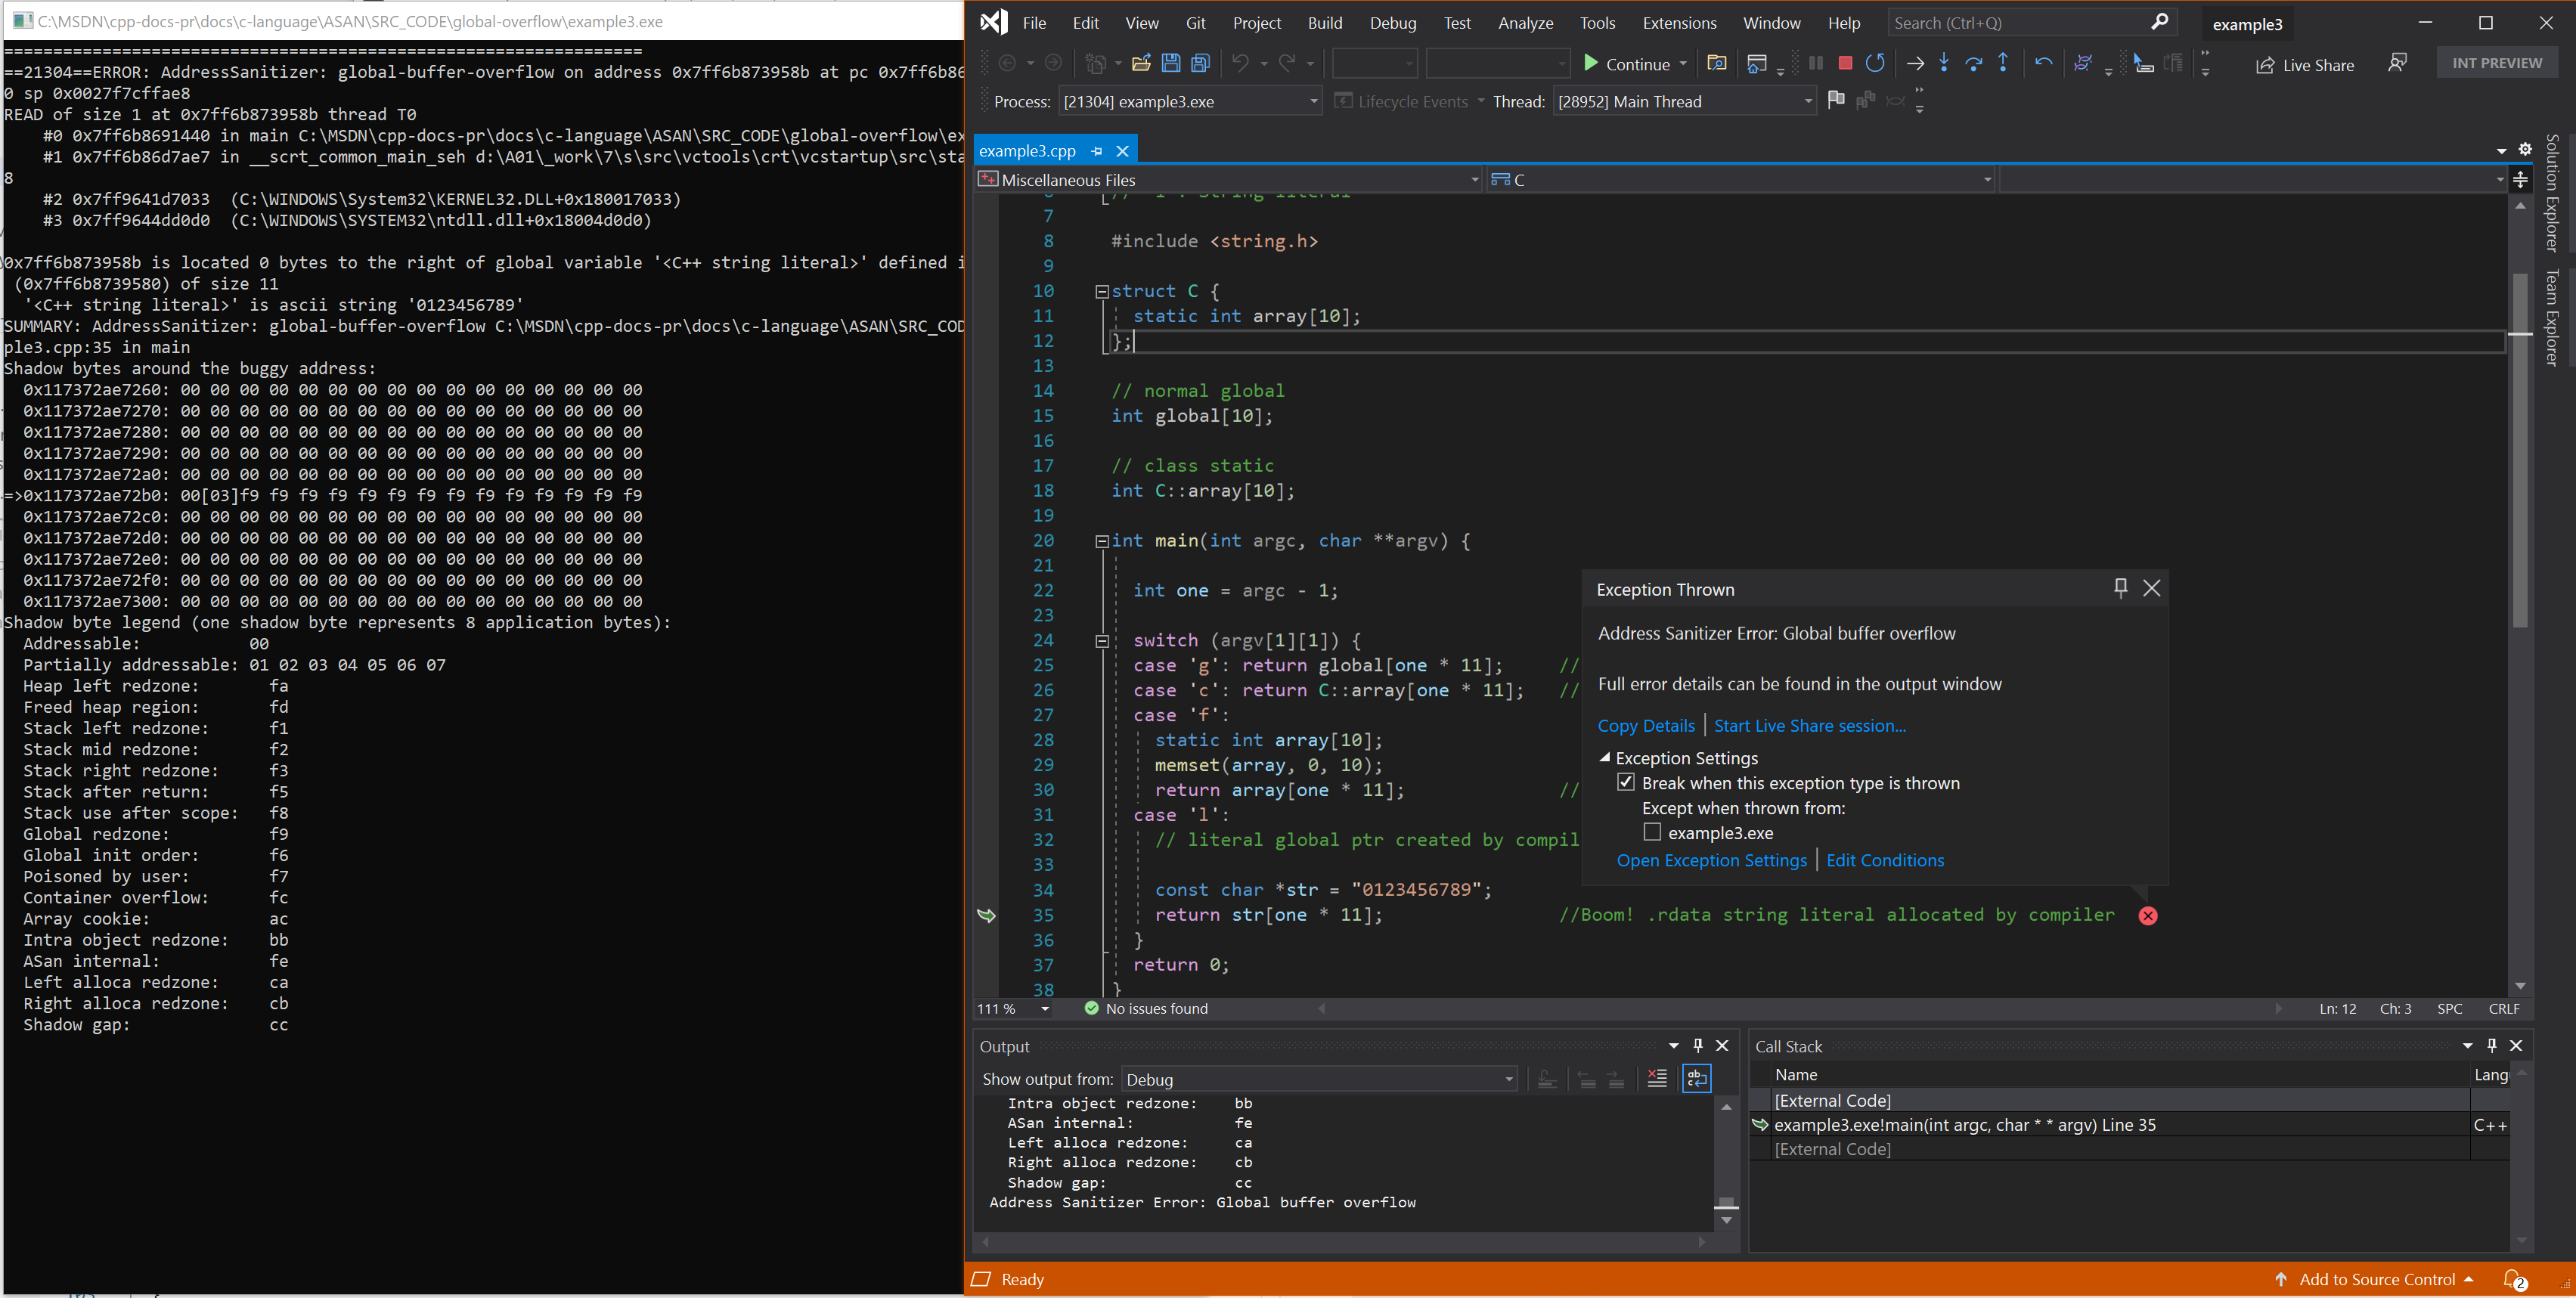The width and height of the screenshot is (2576, 1298).
Task: Click Clear All icon in Output panel
Action: 1657,1078
